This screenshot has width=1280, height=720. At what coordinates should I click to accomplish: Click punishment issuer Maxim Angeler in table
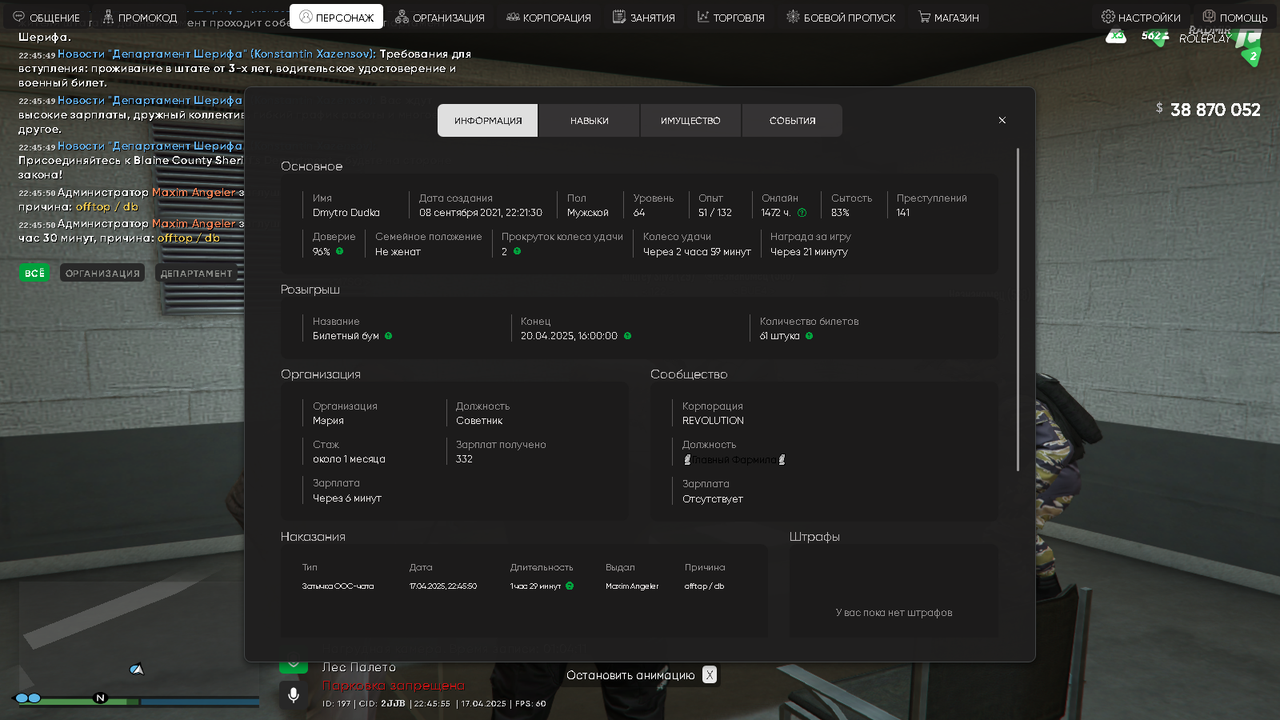(632, 586)
